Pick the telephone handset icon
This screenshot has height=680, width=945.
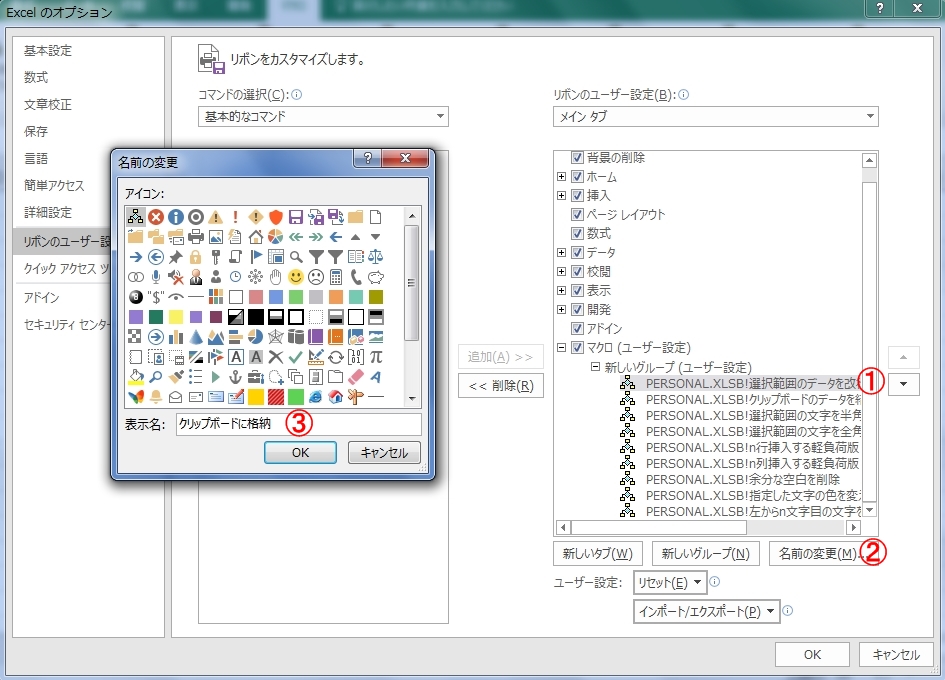pyautogui.click(x=356, y=277)
